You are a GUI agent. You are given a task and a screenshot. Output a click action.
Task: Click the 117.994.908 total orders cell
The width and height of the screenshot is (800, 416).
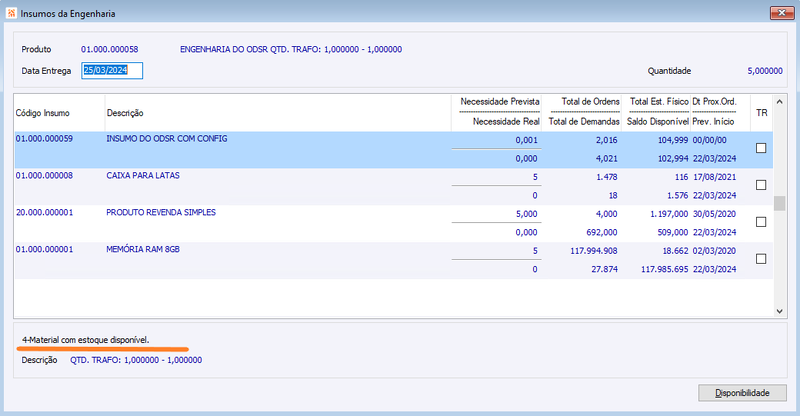(x=593, y=251)
